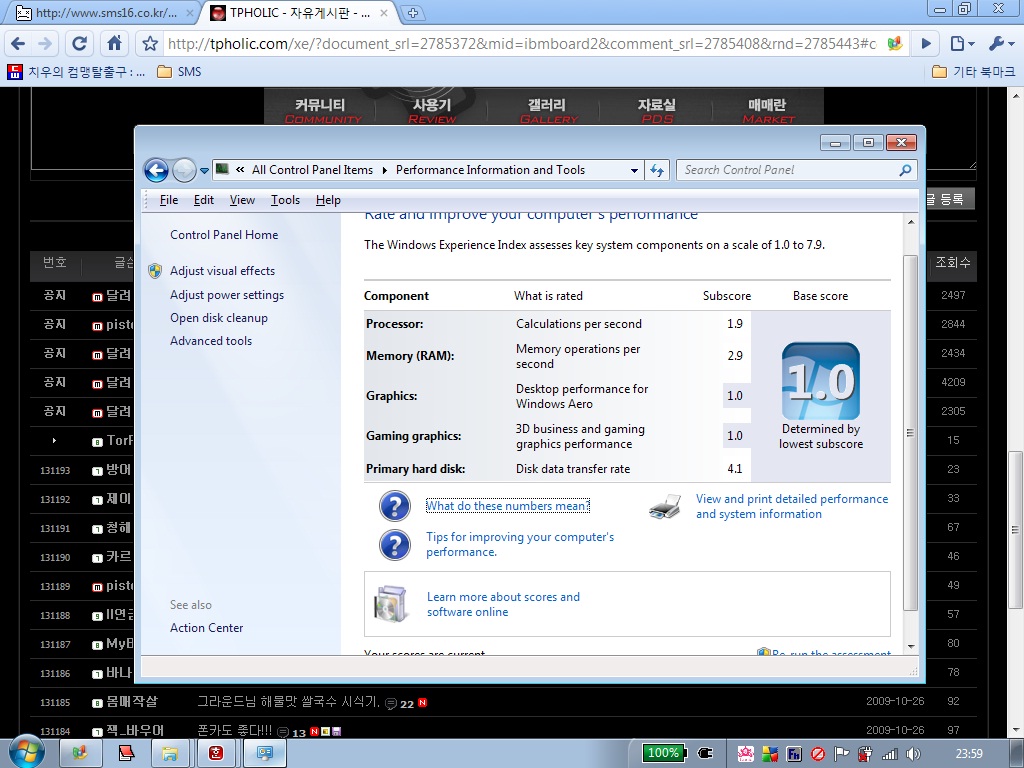Open recent pages dropdown next to forward button
The image size is (1024, 768).
pos(205,171)
